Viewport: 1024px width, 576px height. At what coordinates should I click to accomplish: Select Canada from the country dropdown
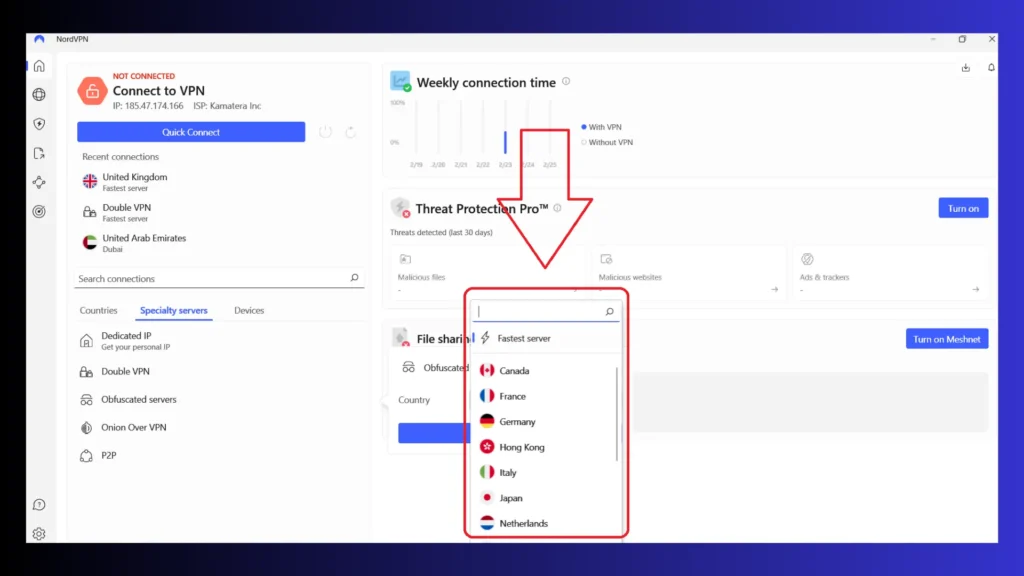544,370
